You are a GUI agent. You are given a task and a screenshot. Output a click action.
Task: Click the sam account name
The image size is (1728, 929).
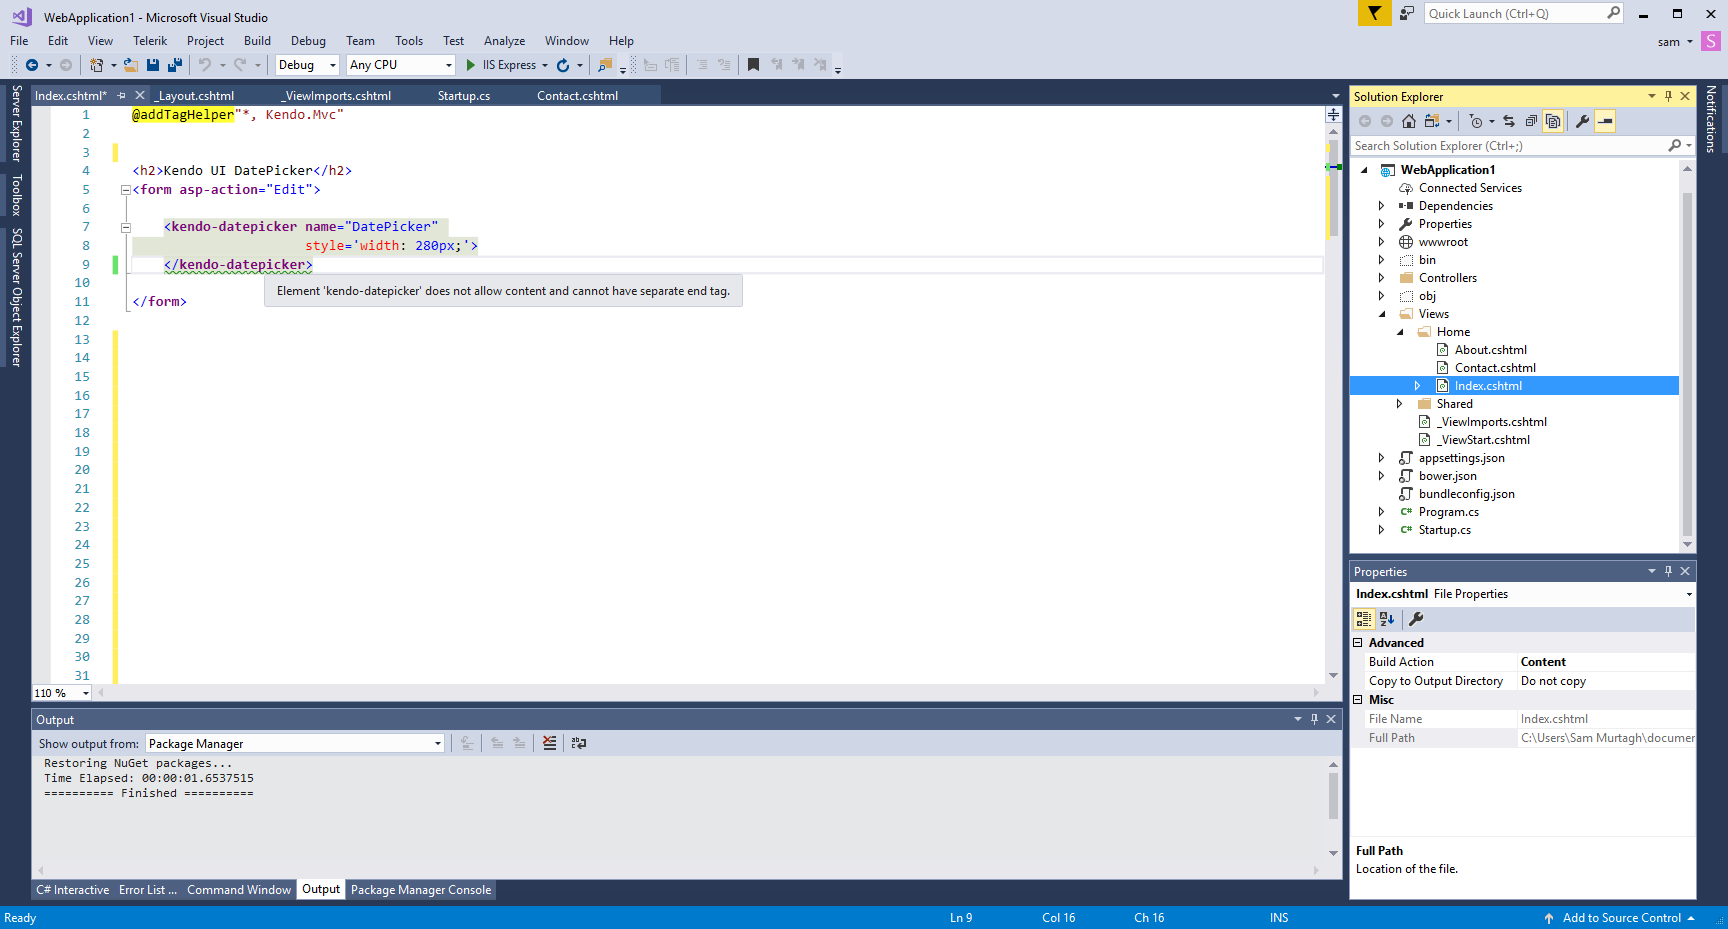point(1669,42)
